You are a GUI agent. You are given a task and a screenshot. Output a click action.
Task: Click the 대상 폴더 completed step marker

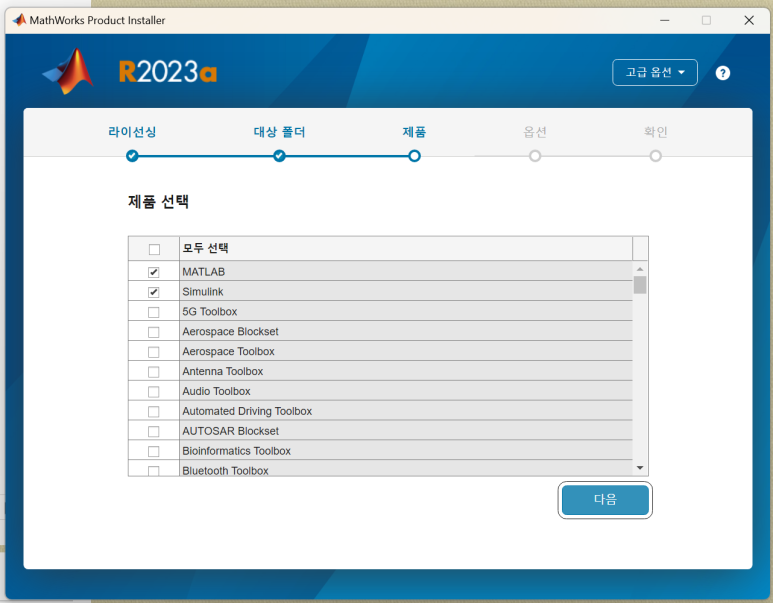(x=280, y=156)
